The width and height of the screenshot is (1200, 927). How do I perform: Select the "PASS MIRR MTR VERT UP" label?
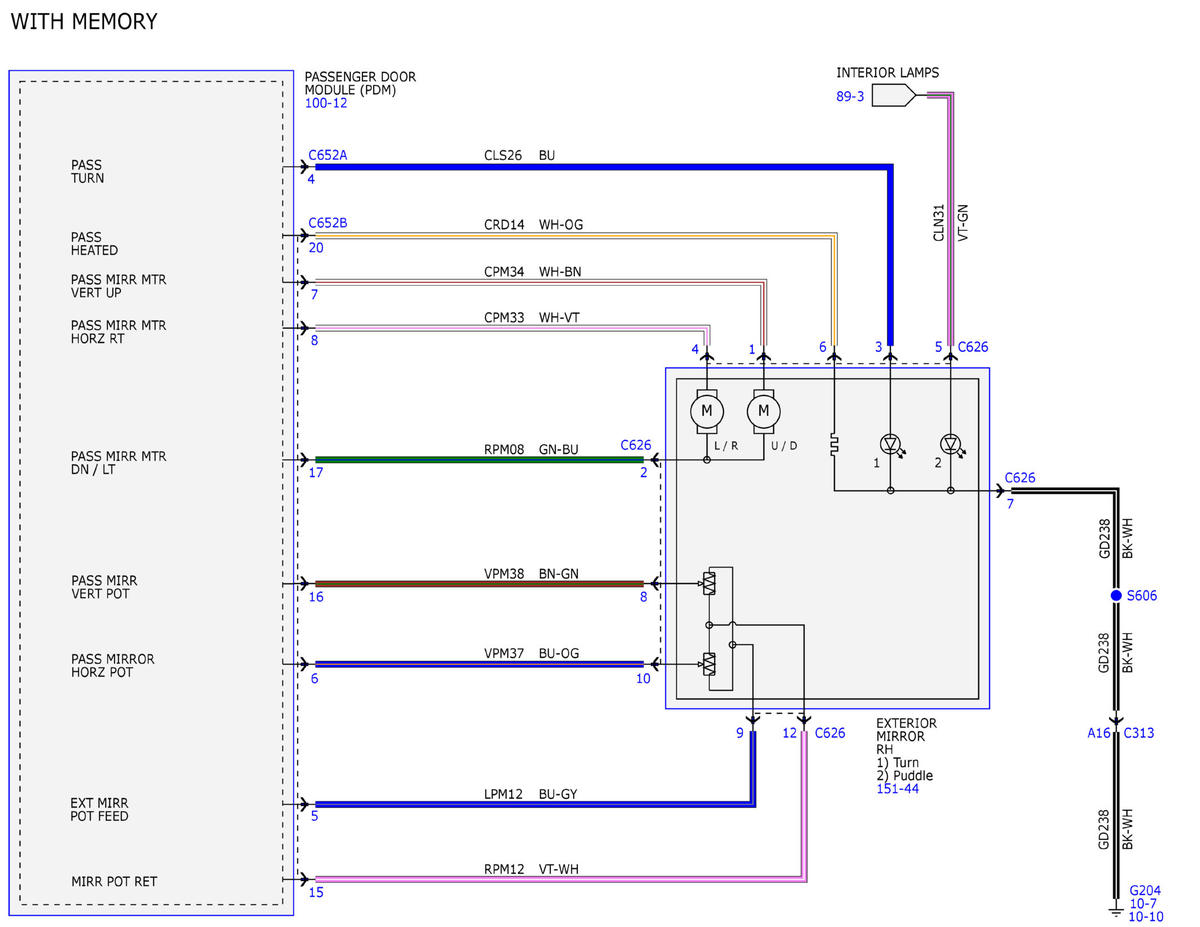coord(118,286)
